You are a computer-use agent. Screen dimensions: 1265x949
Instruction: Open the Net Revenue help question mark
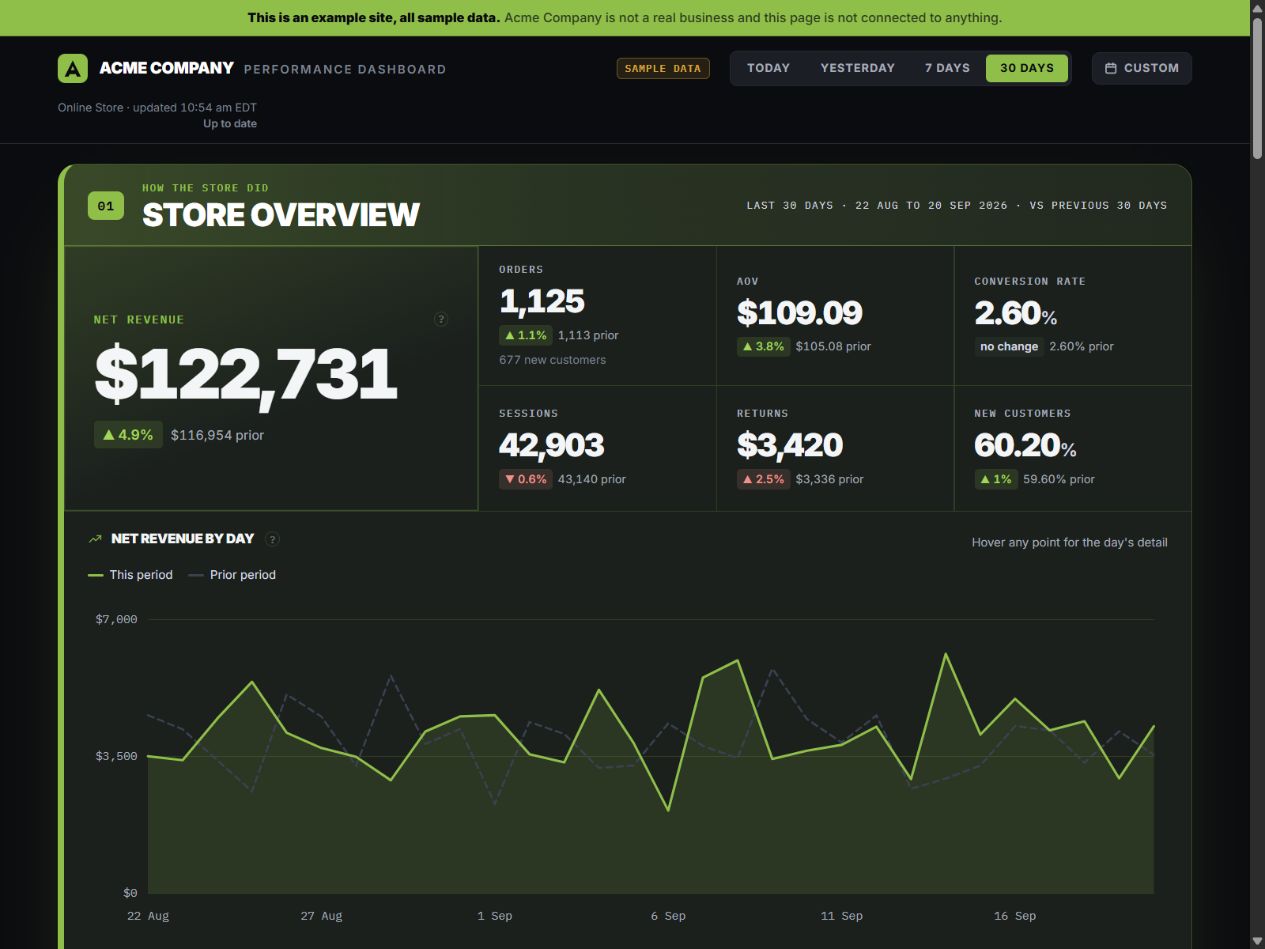(441, 319)
